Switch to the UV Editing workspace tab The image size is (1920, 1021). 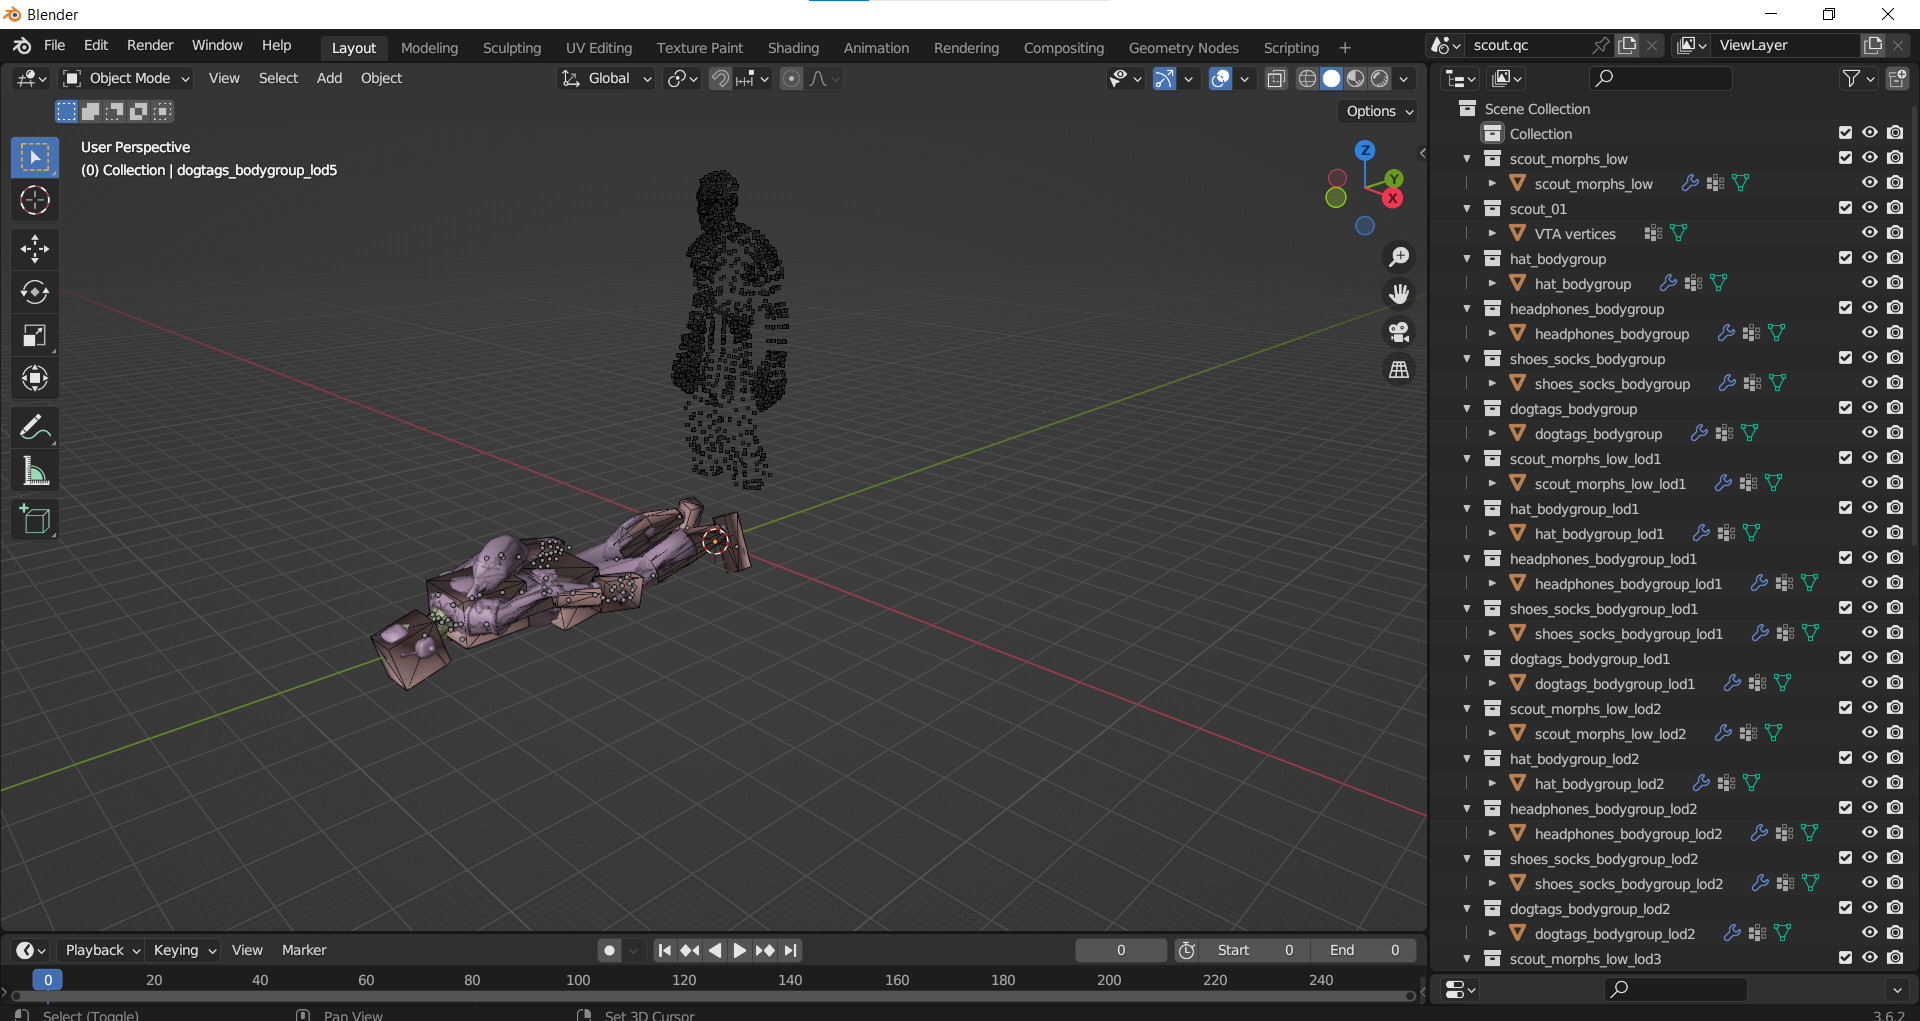tap(598, 47)
